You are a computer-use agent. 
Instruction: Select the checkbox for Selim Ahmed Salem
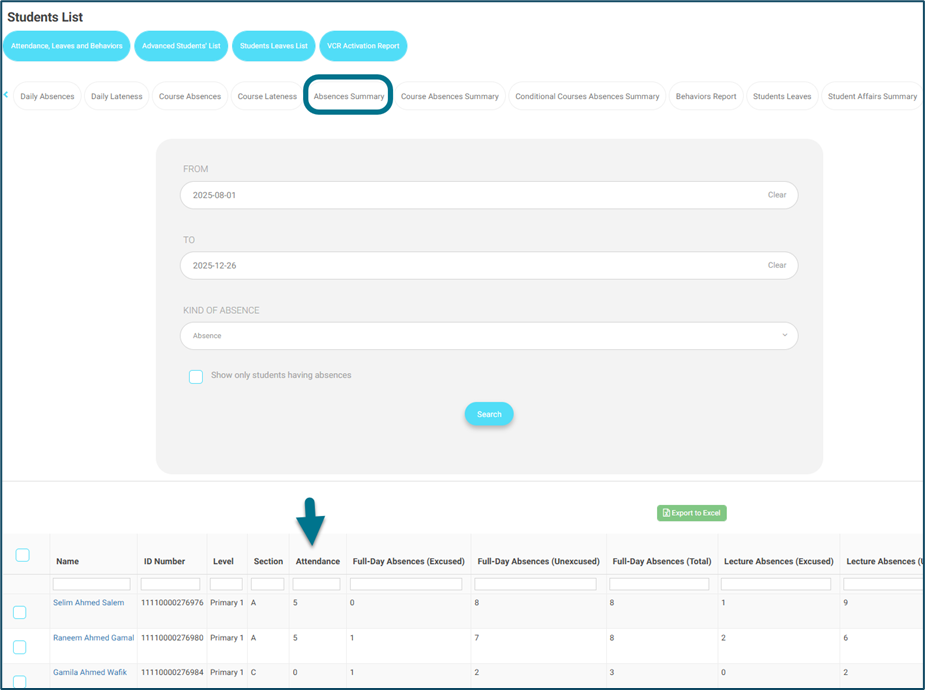pos(20,612)
